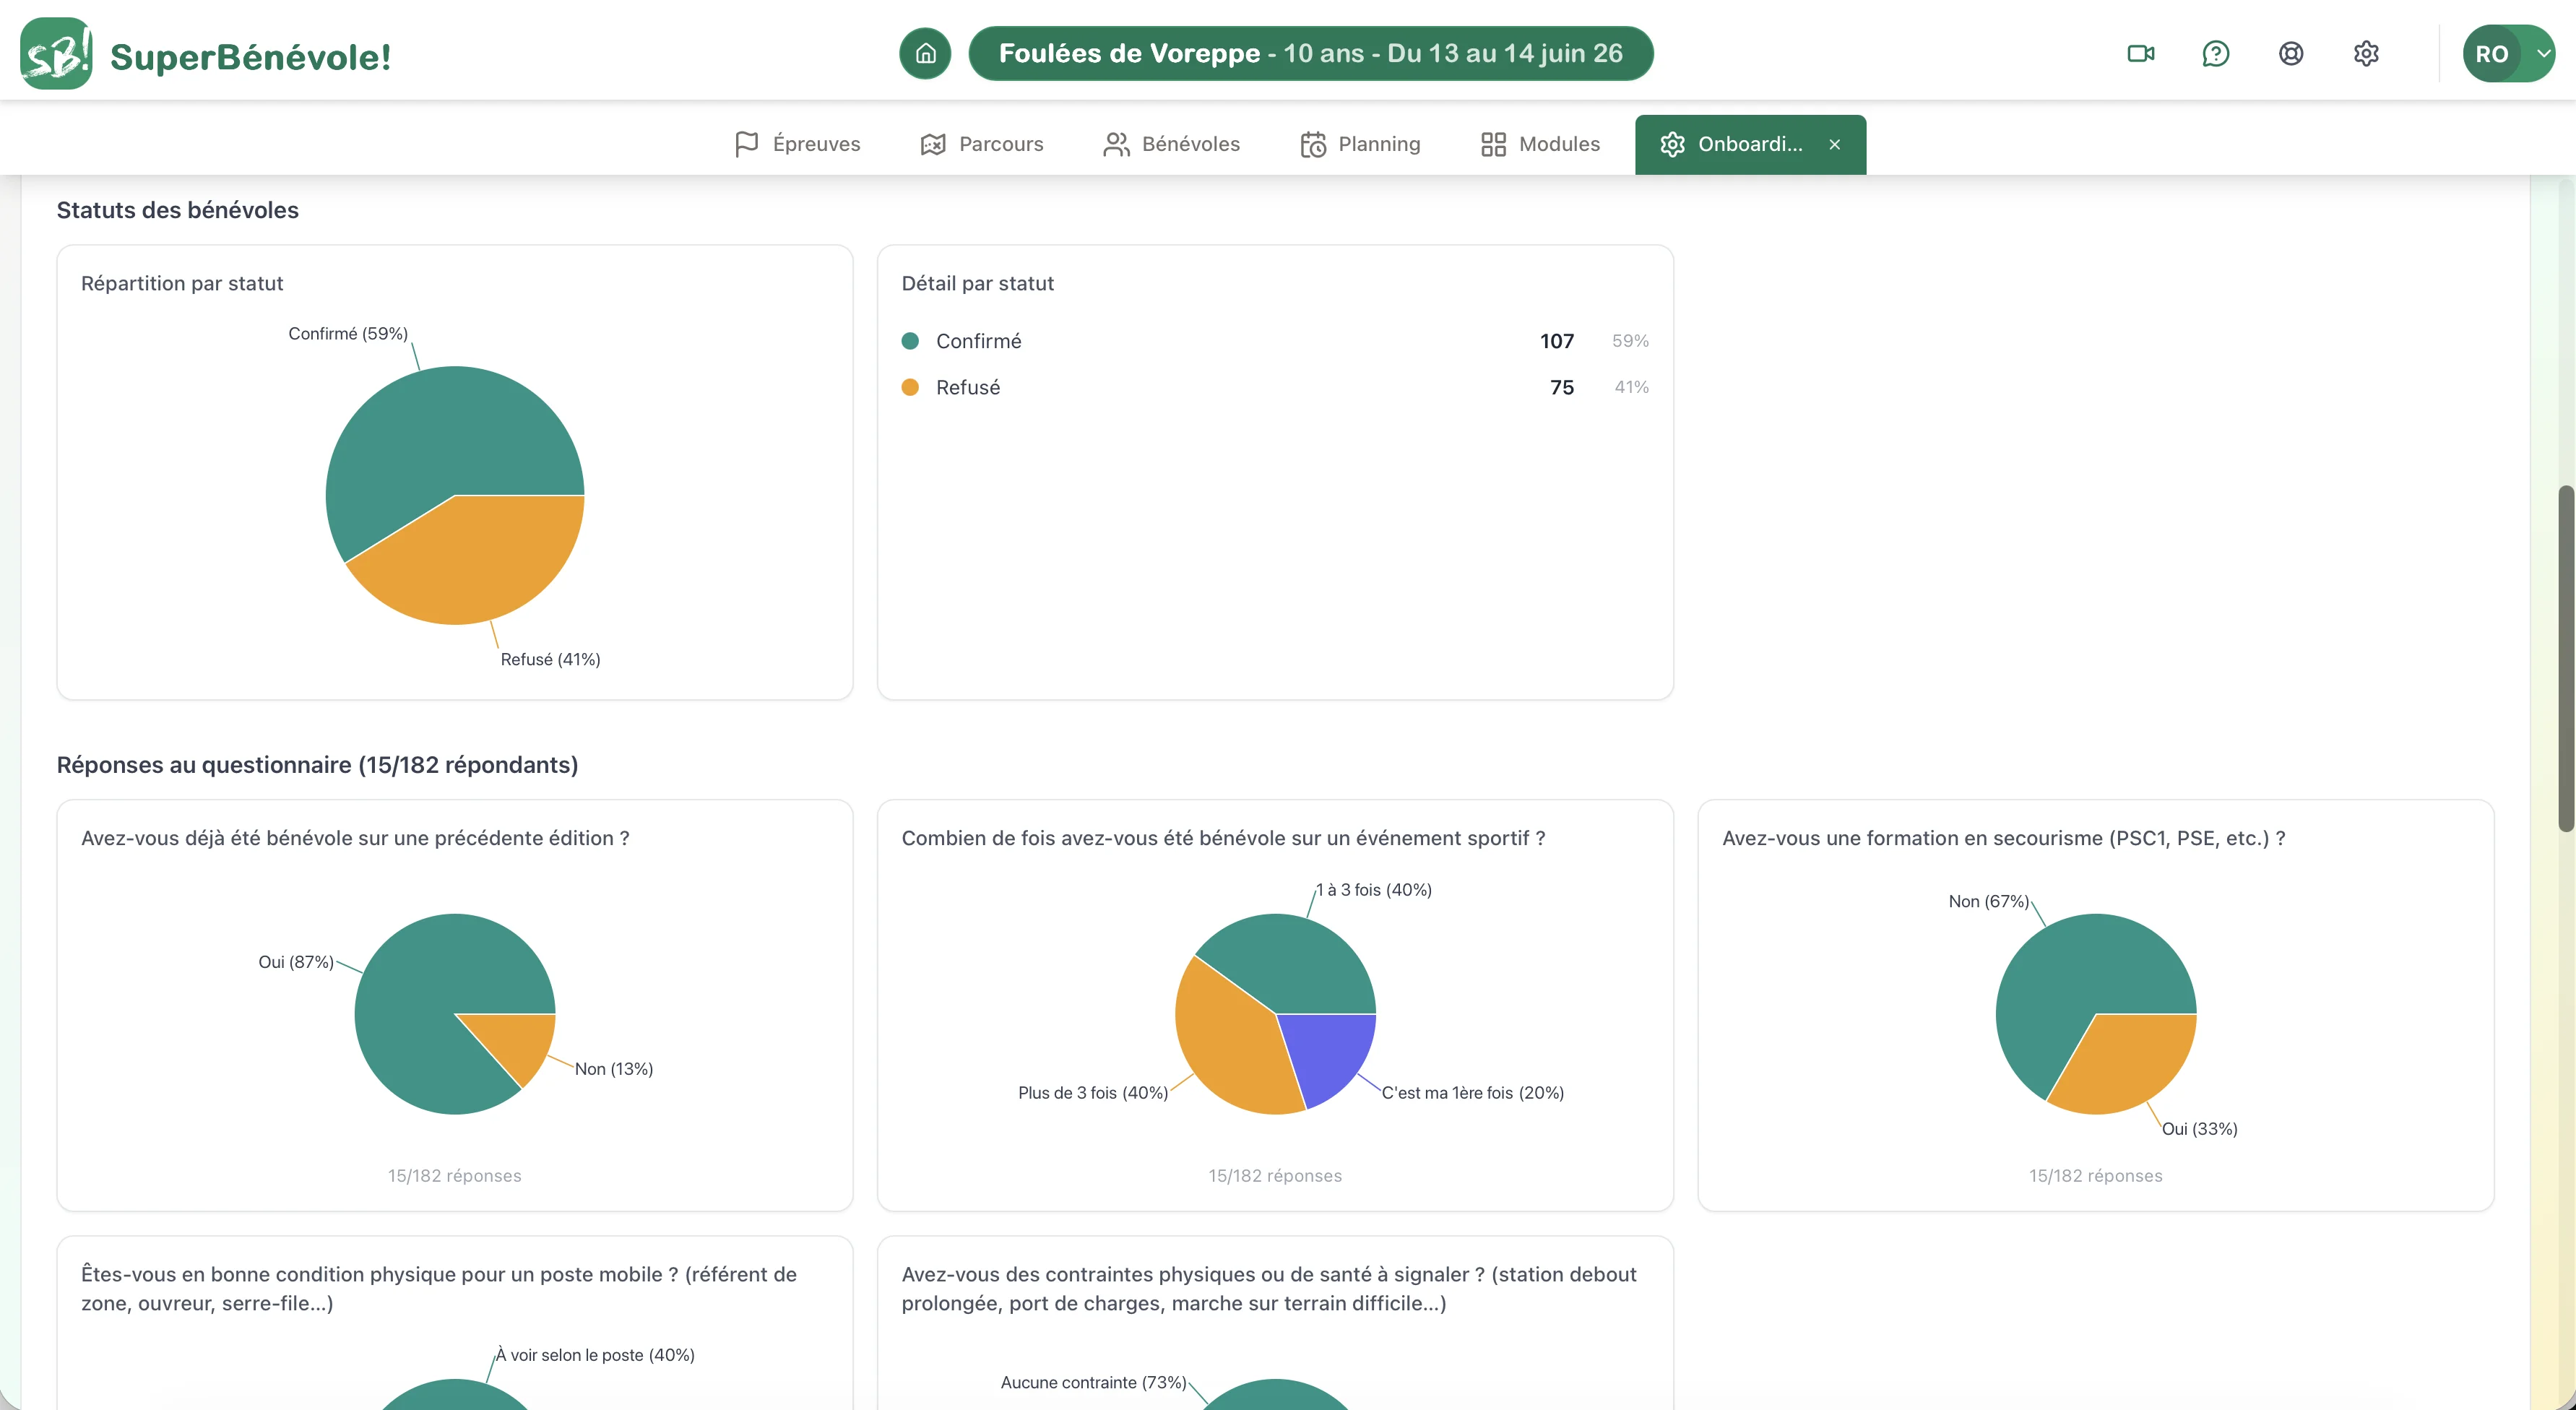Expand the user menu chevron
2576x1410 pixels.
(x=2543, y=54)
